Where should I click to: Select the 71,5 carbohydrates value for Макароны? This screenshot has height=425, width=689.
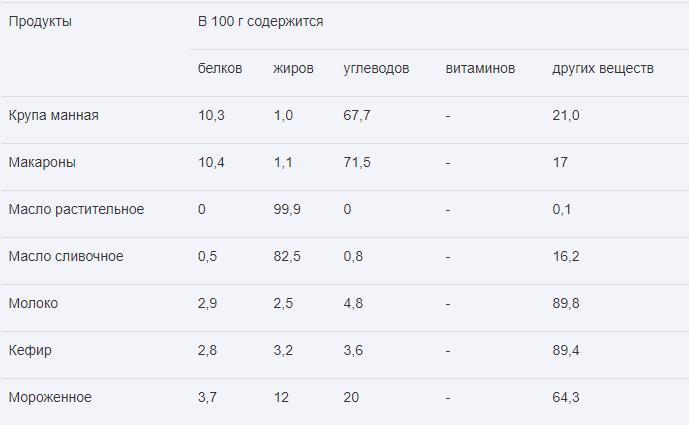357,162
